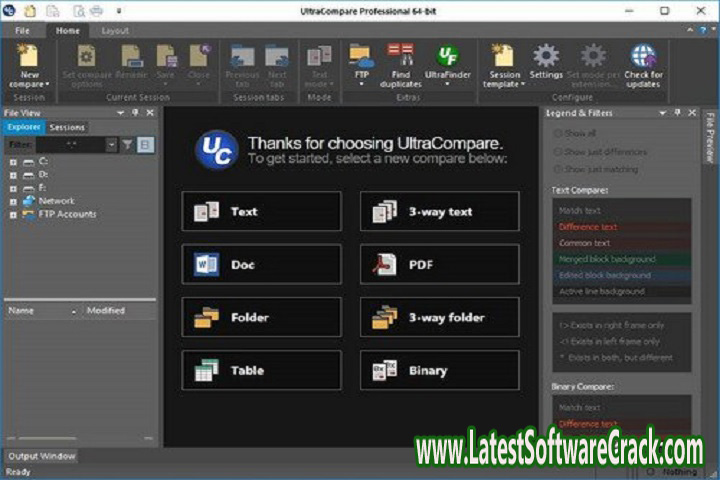
Task: Sort by the Modified column header
Action: [x=118, y=311]
